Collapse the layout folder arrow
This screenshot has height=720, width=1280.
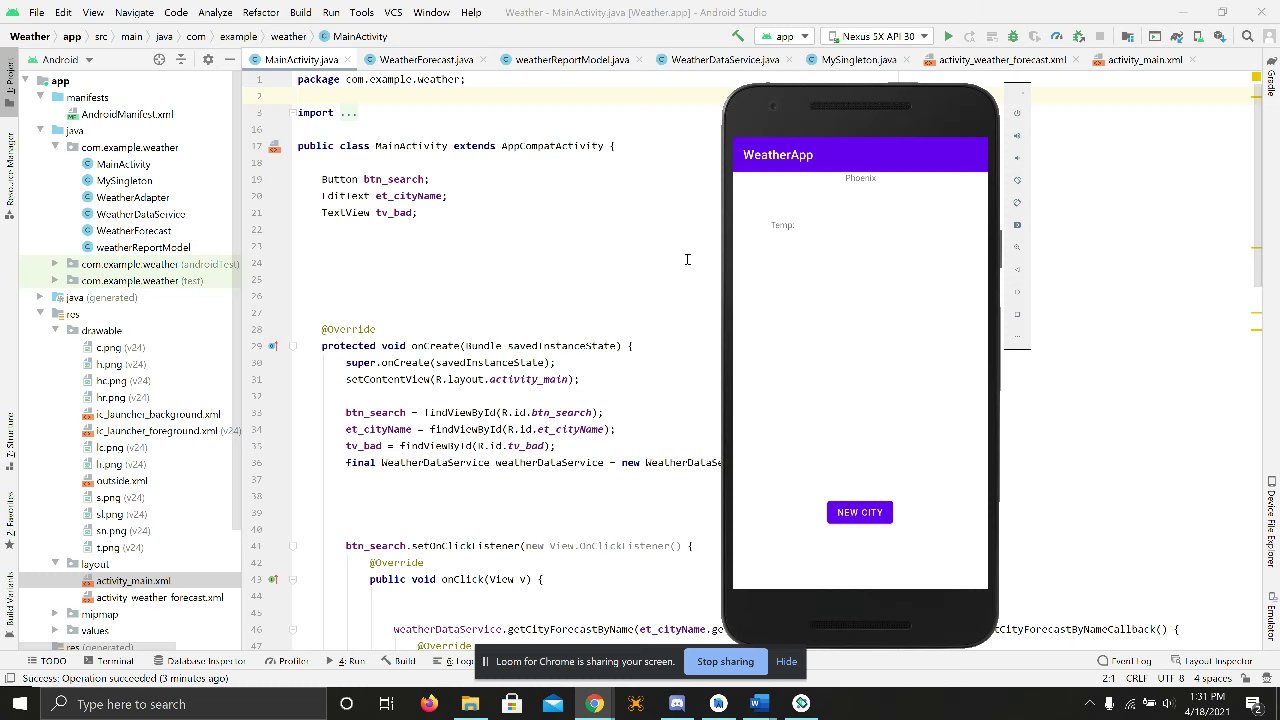(x=56, y=564)
